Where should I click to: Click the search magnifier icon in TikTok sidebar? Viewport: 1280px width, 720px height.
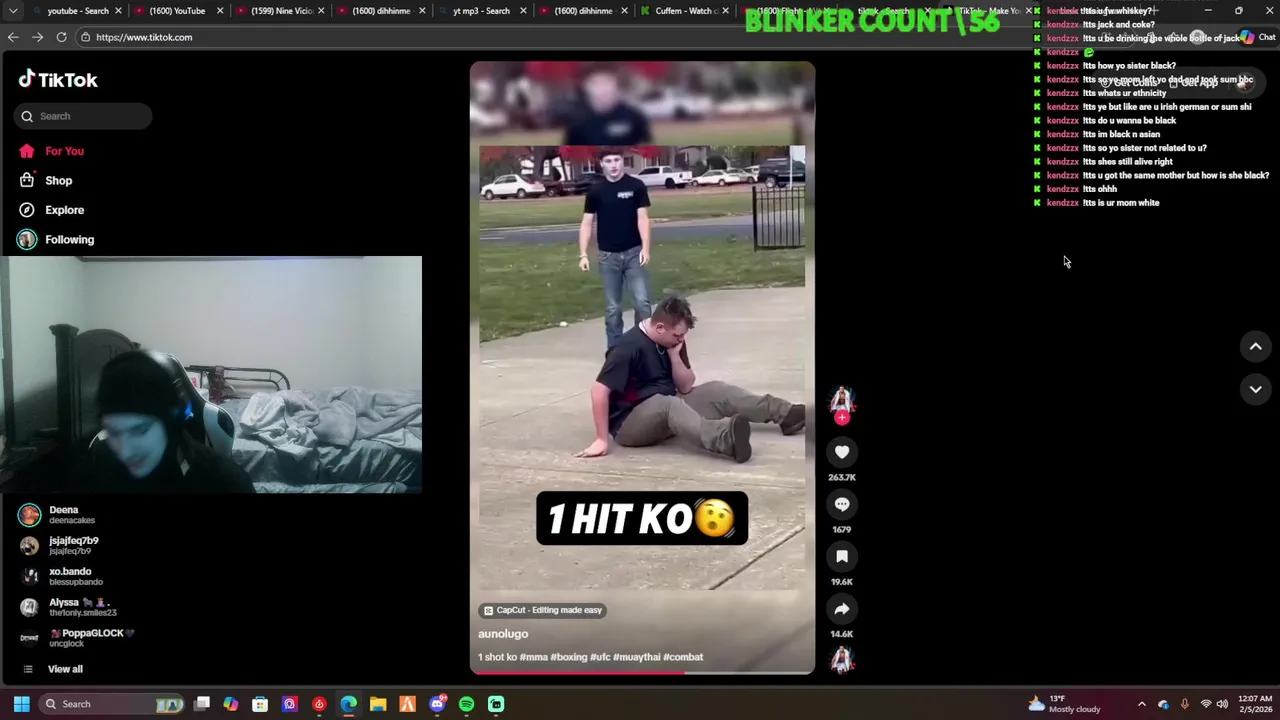[x=27, y=116]
